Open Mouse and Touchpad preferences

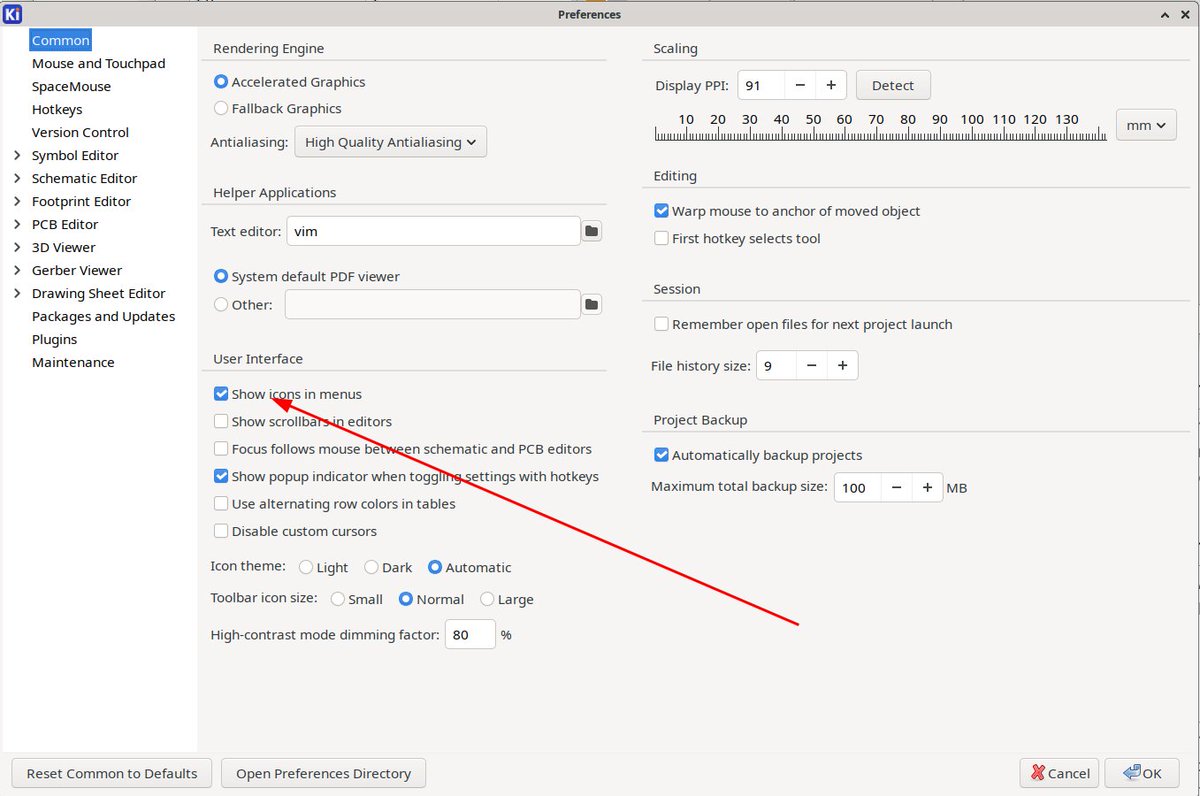[98, 63]
